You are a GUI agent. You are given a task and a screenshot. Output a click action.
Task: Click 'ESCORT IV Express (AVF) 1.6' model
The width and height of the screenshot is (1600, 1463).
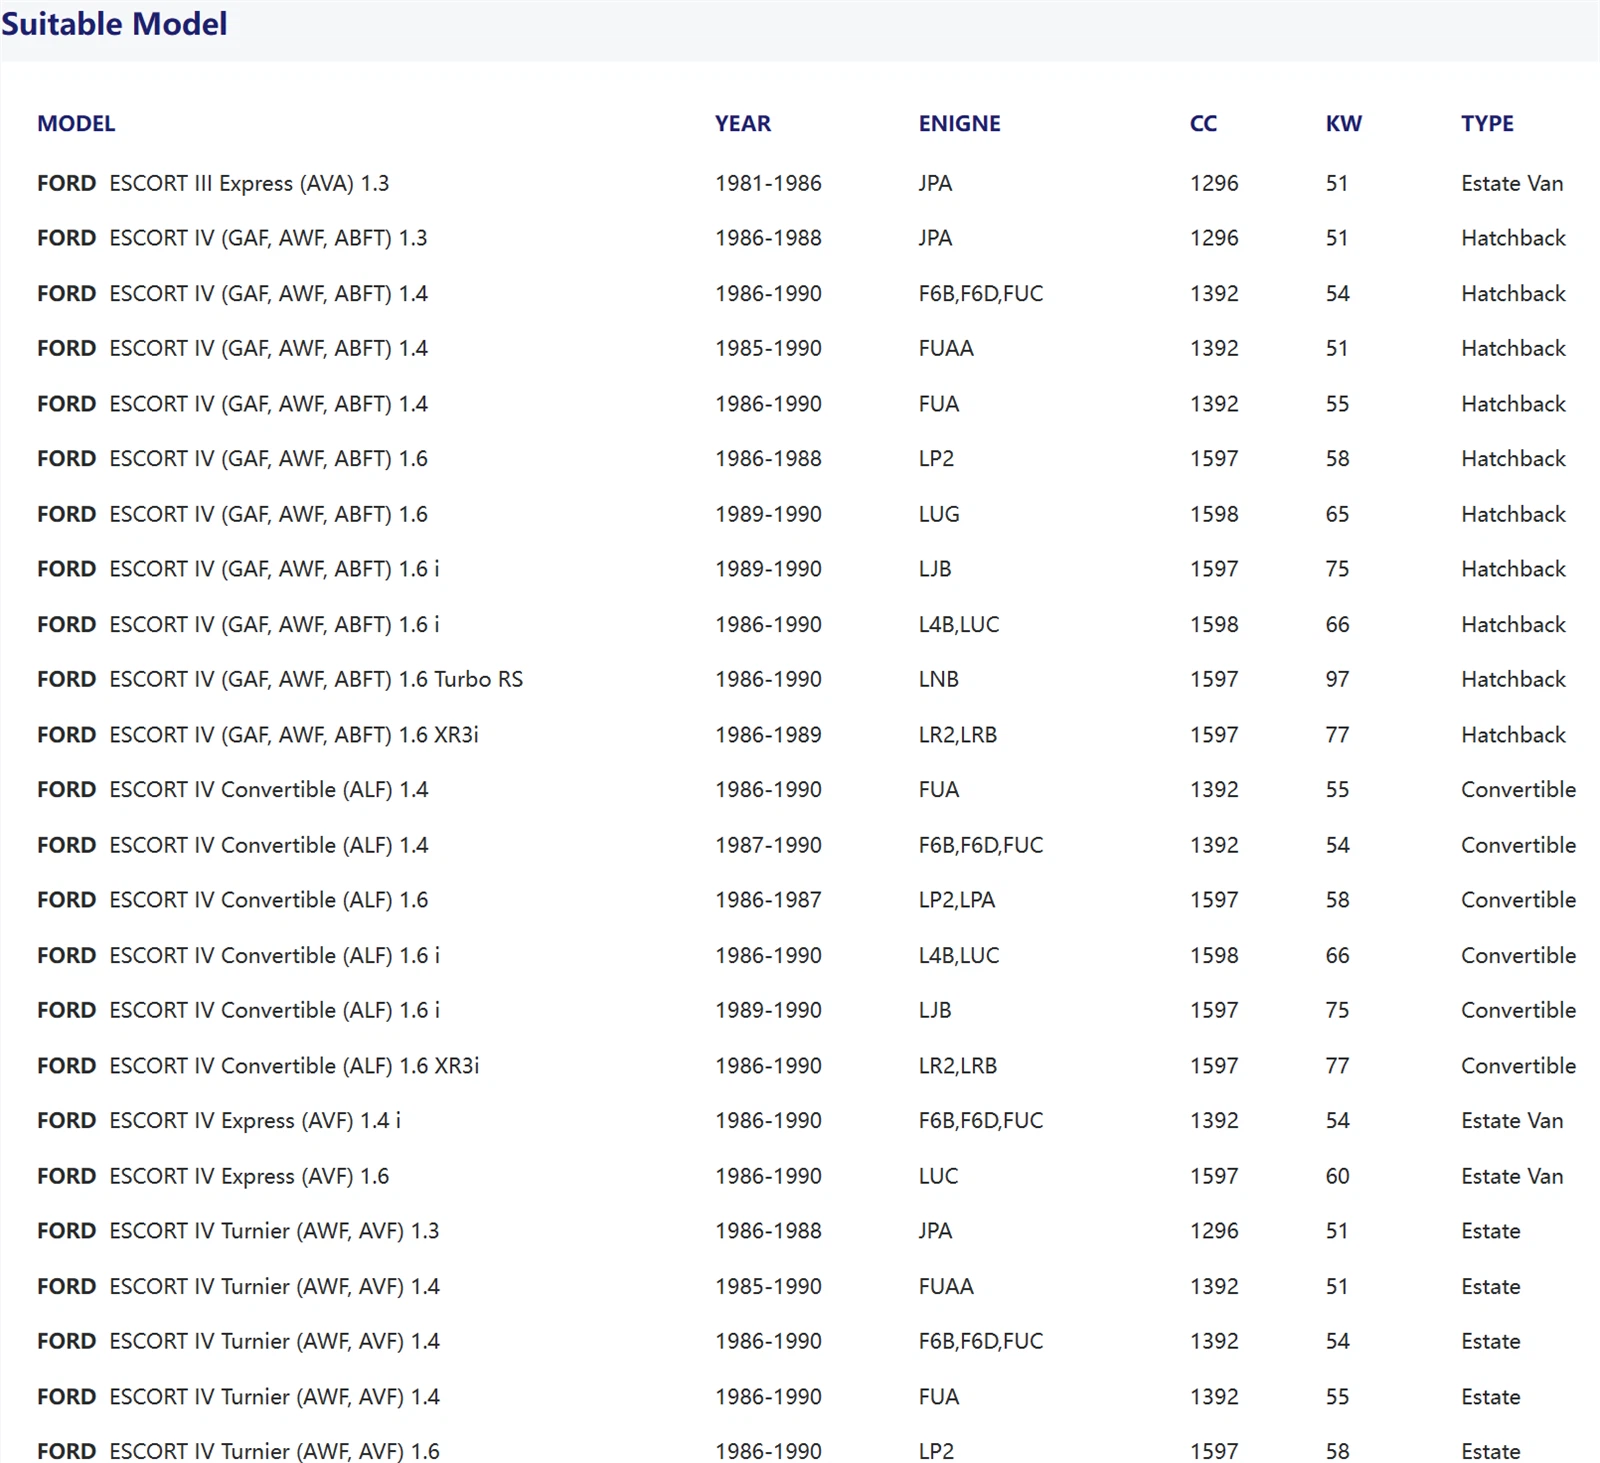coord(249,1176)
